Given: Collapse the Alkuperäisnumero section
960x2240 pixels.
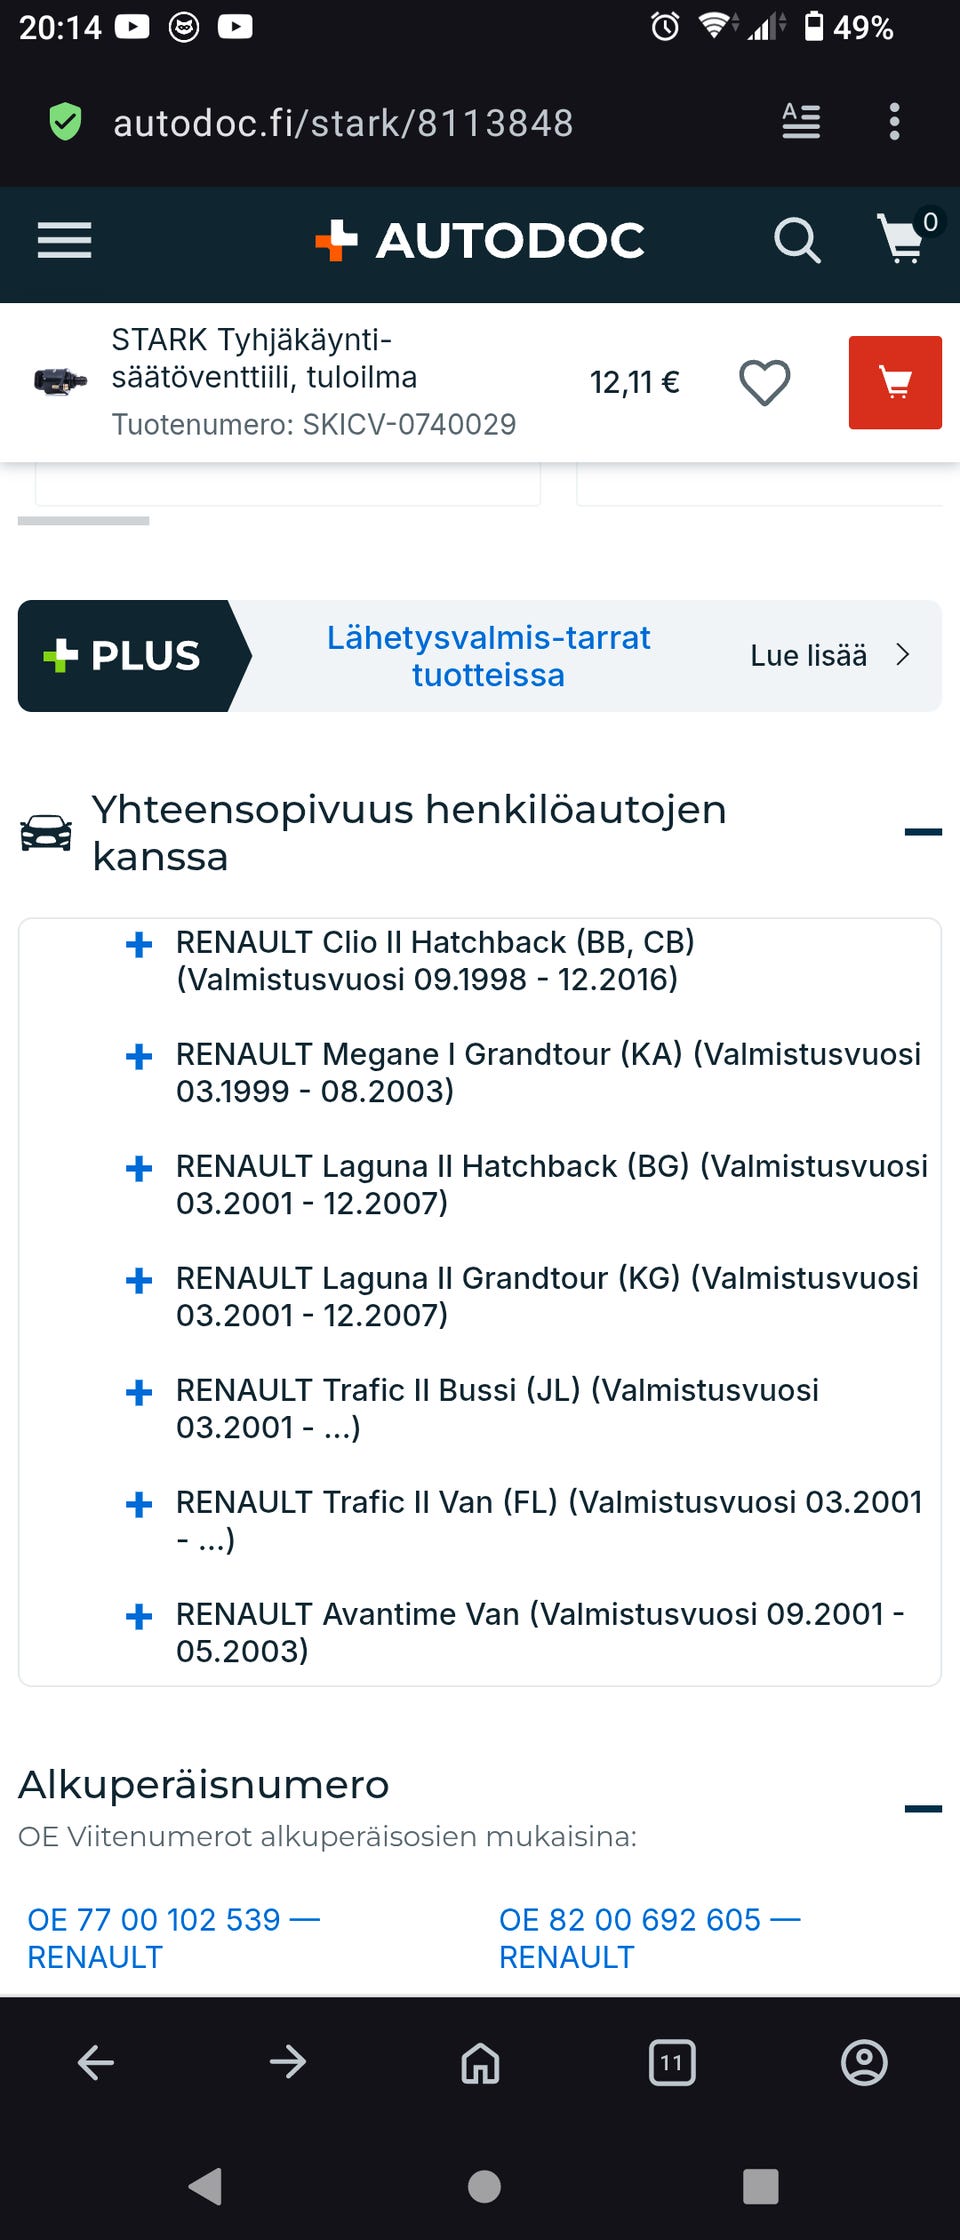Looking at the screenshot, I should pos(922,1808).
